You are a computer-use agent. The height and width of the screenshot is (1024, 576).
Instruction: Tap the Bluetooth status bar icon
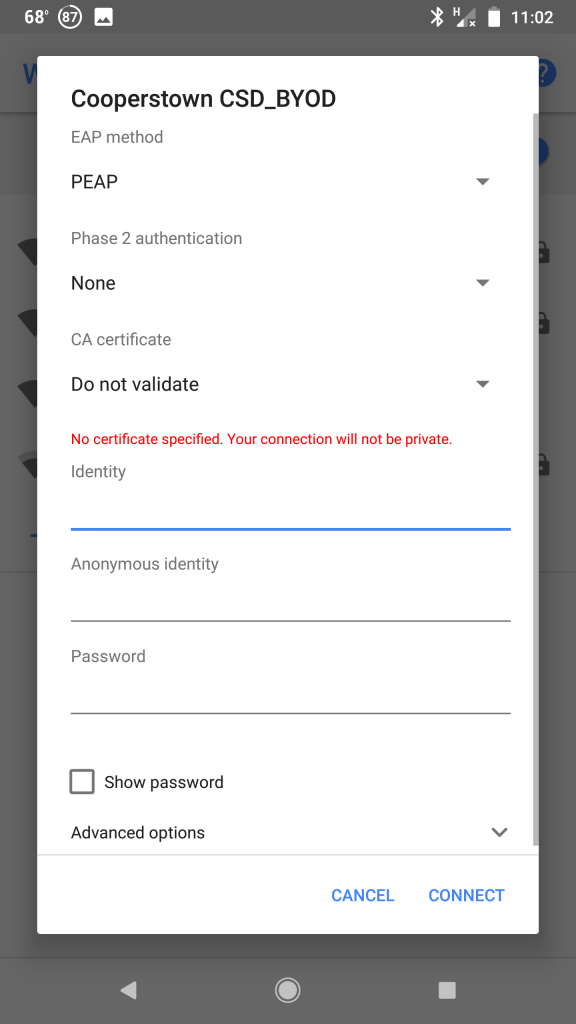(x=436, y=17)
